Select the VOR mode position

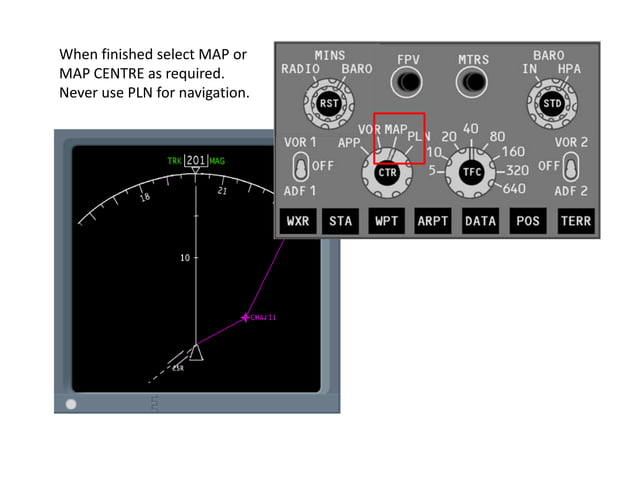369,130
